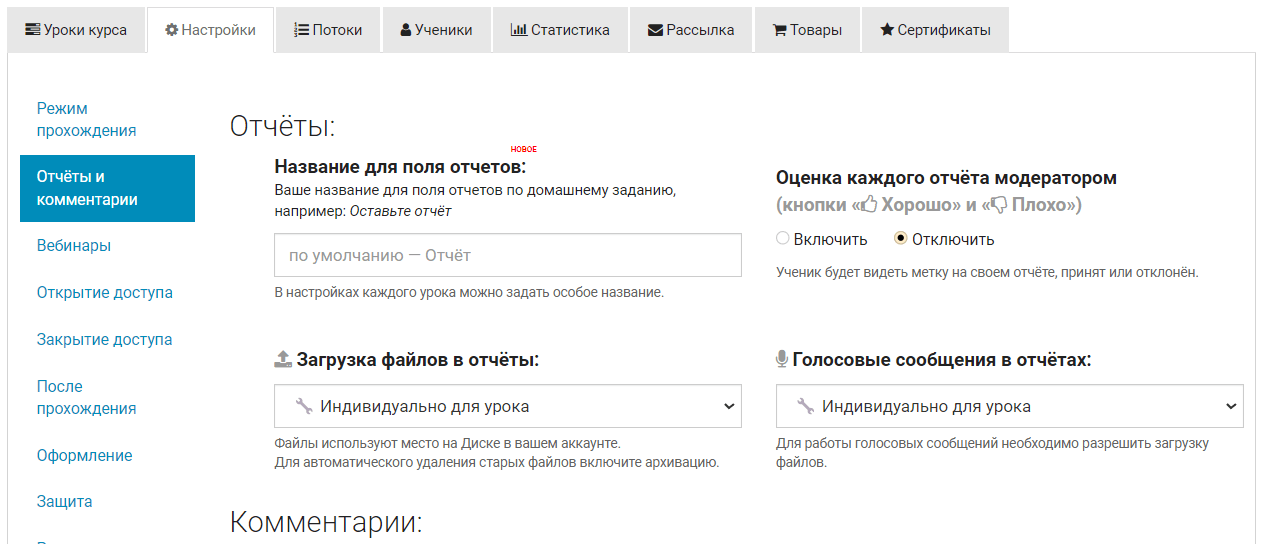The image size is (1262, 544).
Task: Open the Защита sidebar item
Action: [x=65, y=502]
